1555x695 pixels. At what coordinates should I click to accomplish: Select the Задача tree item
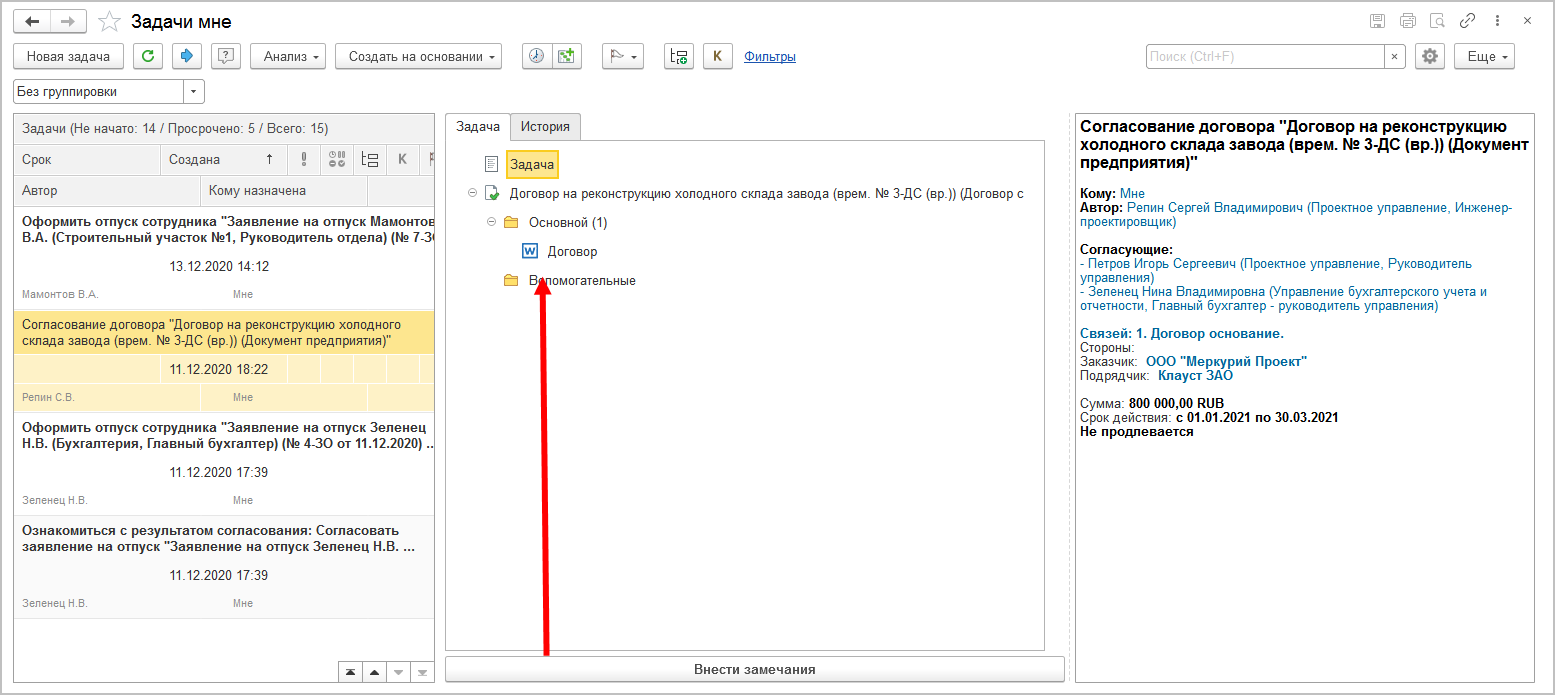pyautogui.click(x=532, y=164)
